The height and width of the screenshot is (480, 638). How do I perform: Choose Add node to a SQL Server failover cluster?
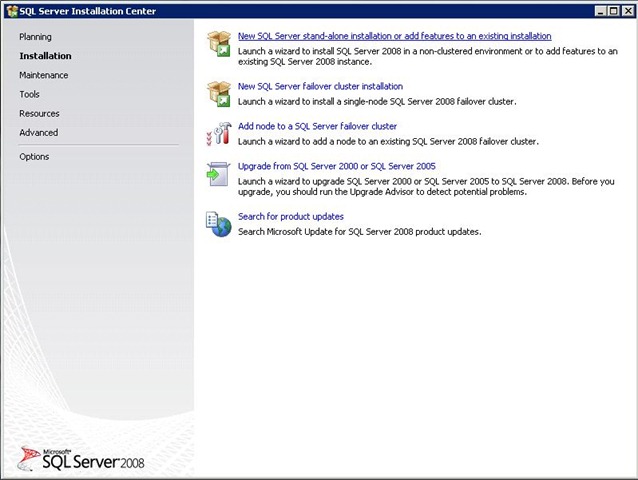pyautogui.click(x=317, y=127)
